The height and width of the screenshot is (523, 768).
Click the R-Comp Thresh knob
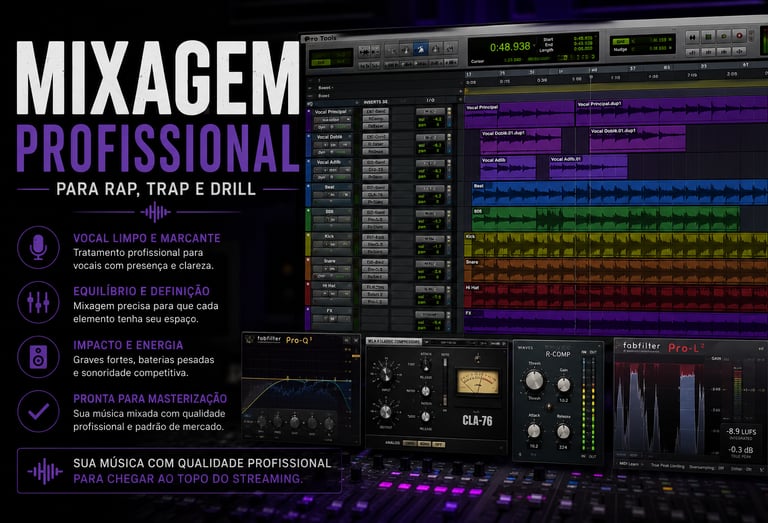point(534,380)
